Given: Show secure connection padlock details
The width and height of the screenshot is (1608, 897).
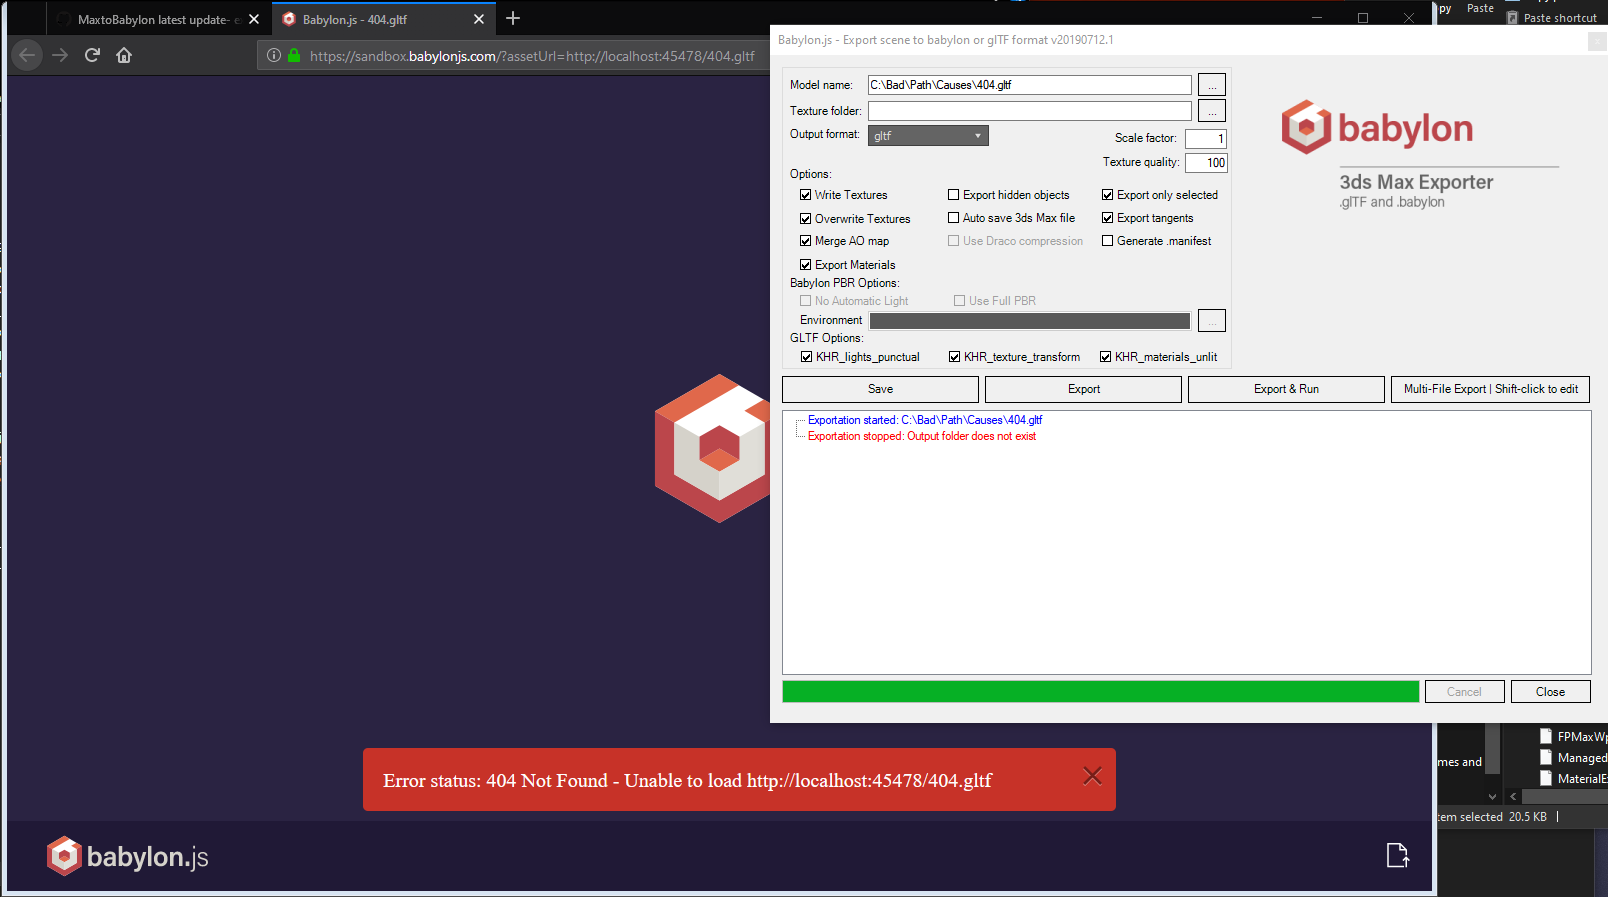Looking at the screenshot, I should [294, 56].
